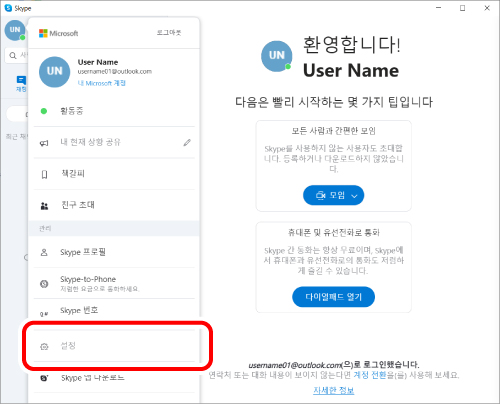Click 환영합니다! welcome heading
The image size is (500, 404).
click(351, 45)
